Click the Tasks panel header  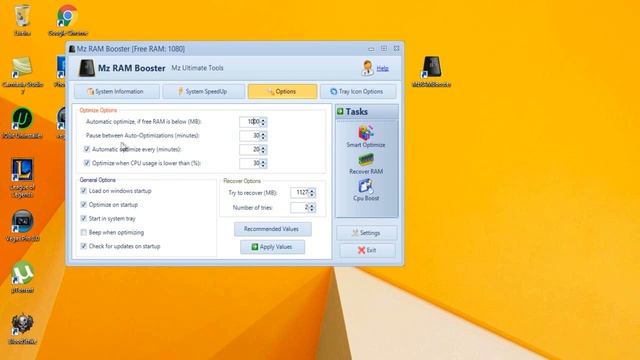pyautogui.click(x=367, y=111)
